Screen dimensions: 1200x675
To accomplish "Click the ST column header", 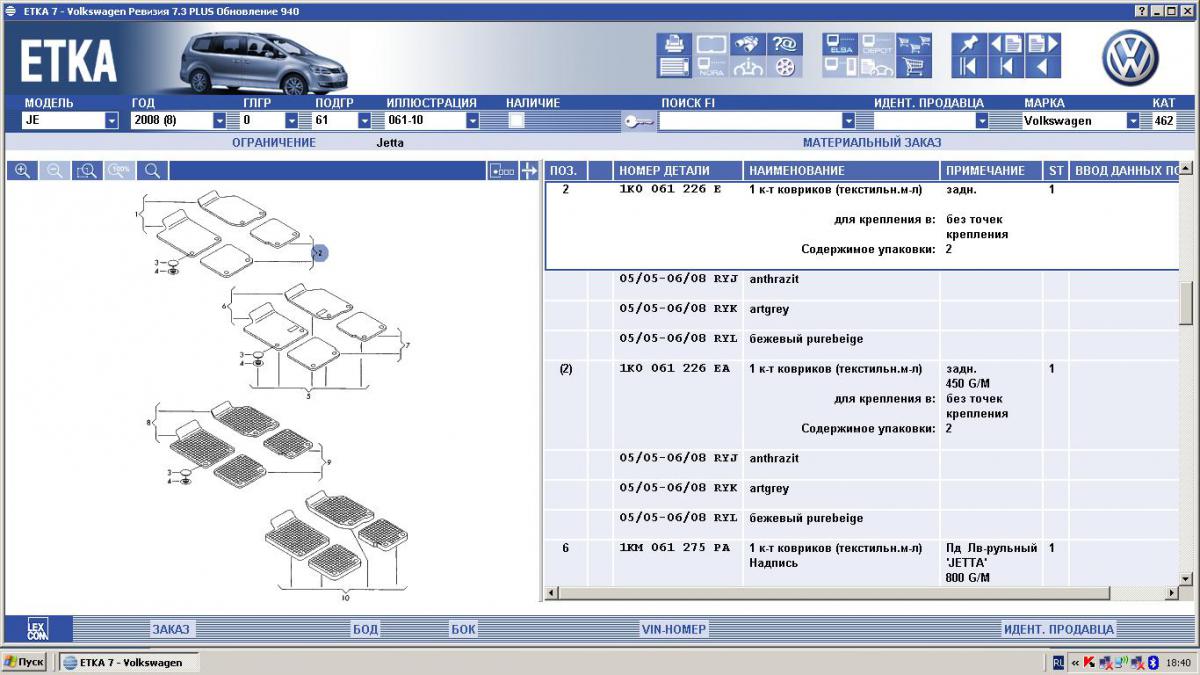I will point(1057,171).
